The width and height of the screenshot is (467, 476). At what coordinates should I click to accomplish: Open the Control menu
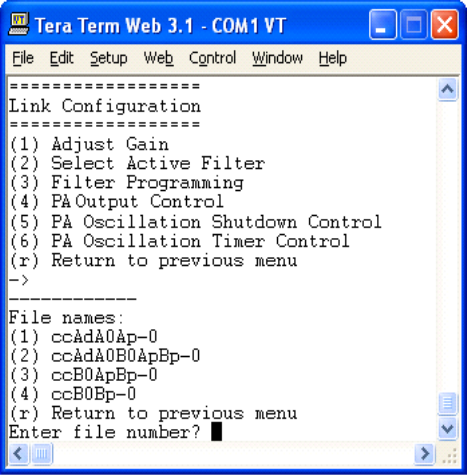(x=212, y=58)
